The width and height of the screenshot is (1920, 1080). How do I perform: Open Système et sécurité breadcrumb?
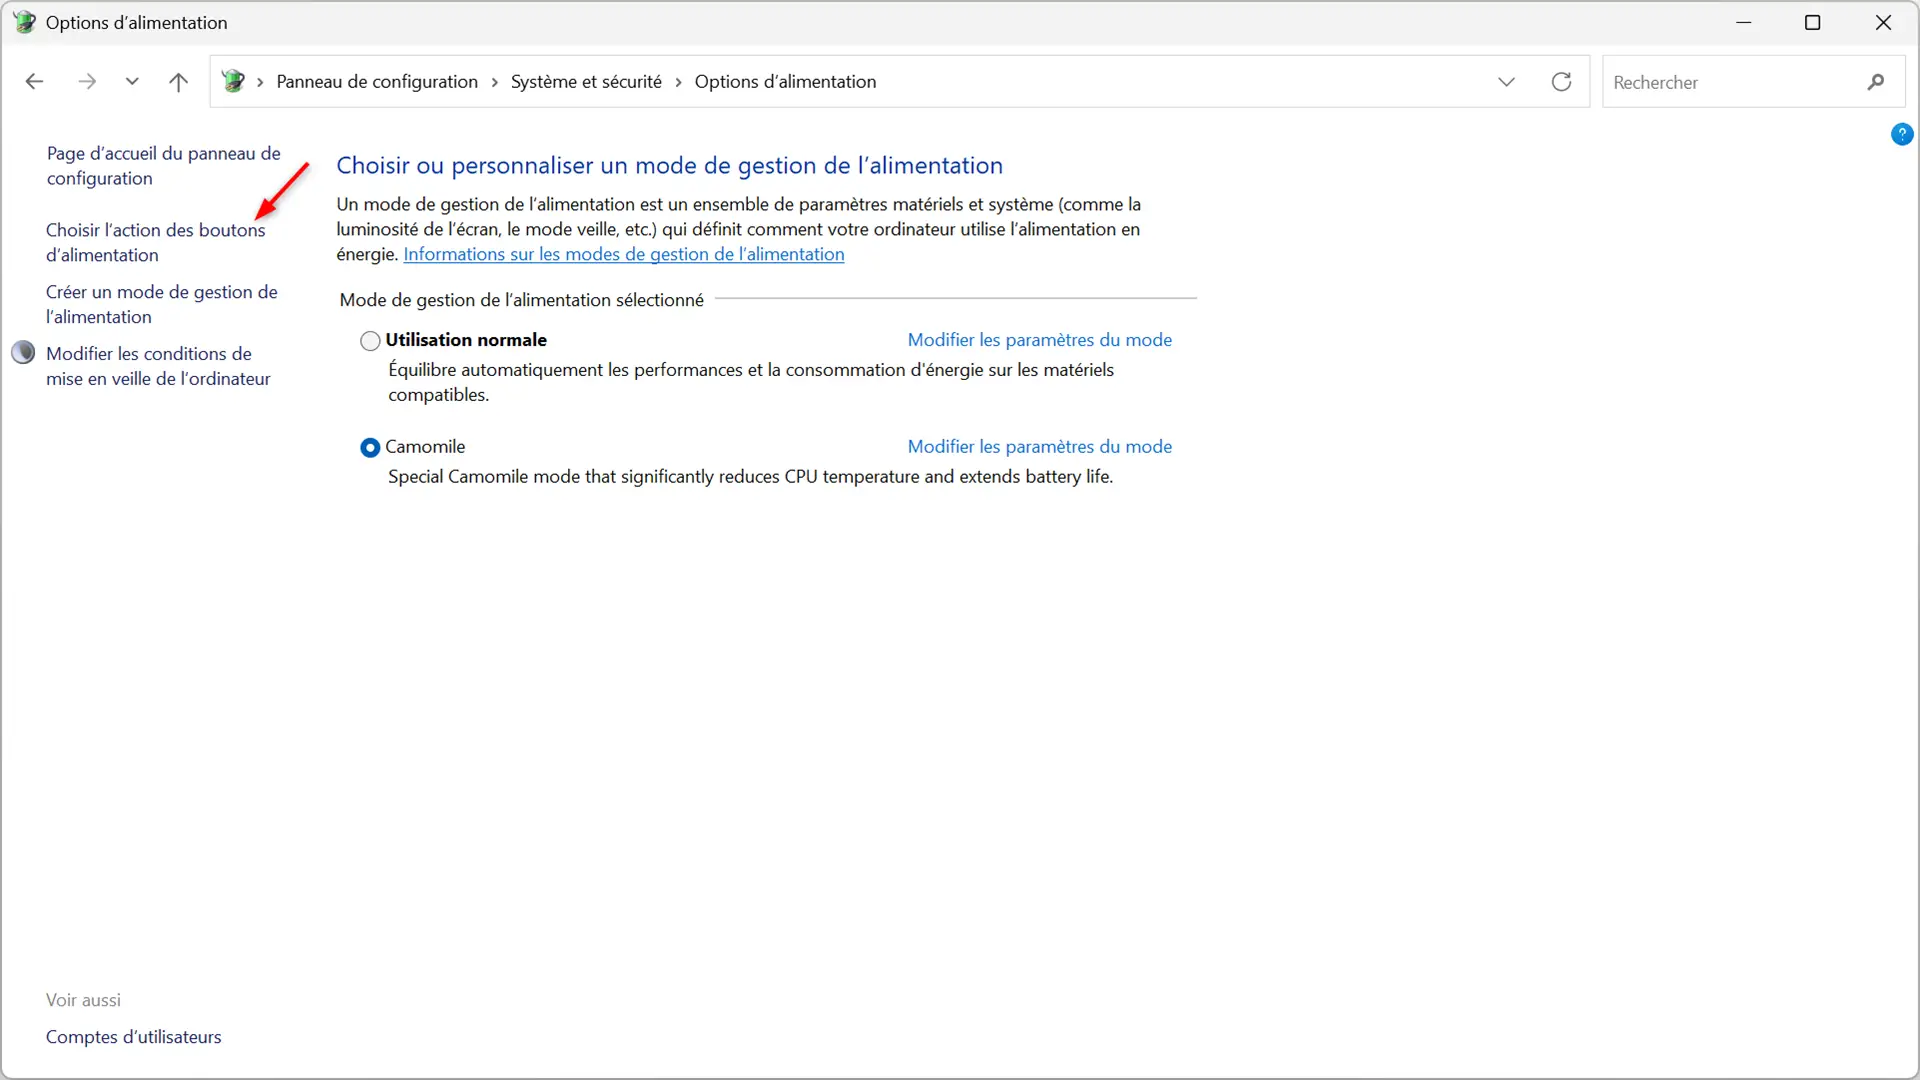[586, 82]
